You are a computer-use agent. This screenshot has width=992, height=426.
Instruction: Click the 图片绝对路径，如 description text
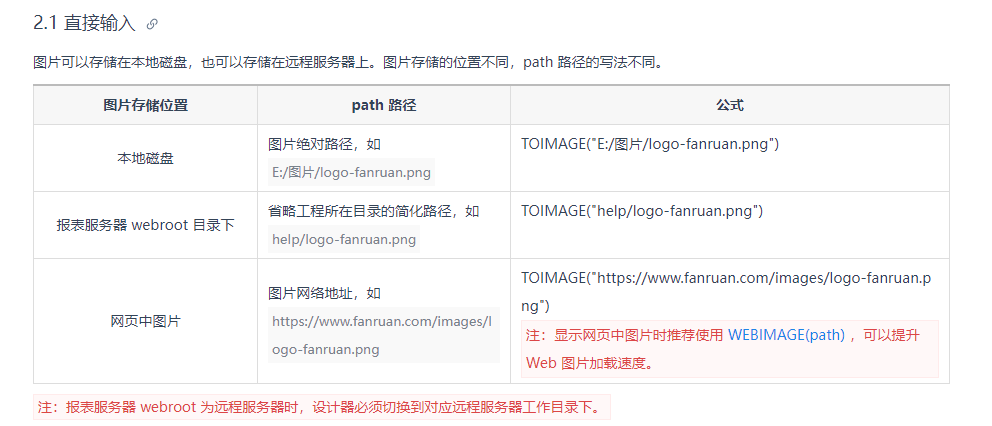[x=325, y=144]
